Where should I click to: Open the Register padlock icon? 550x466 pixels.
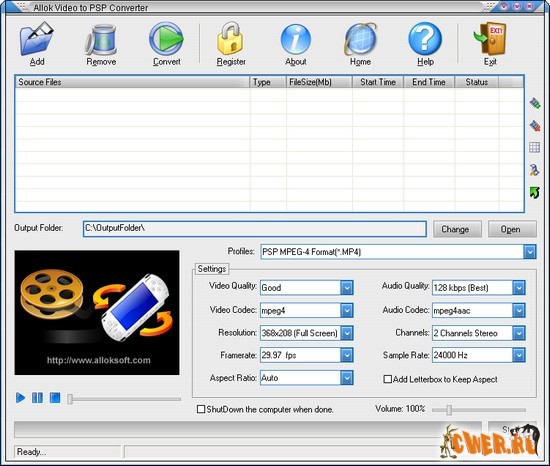230,39
